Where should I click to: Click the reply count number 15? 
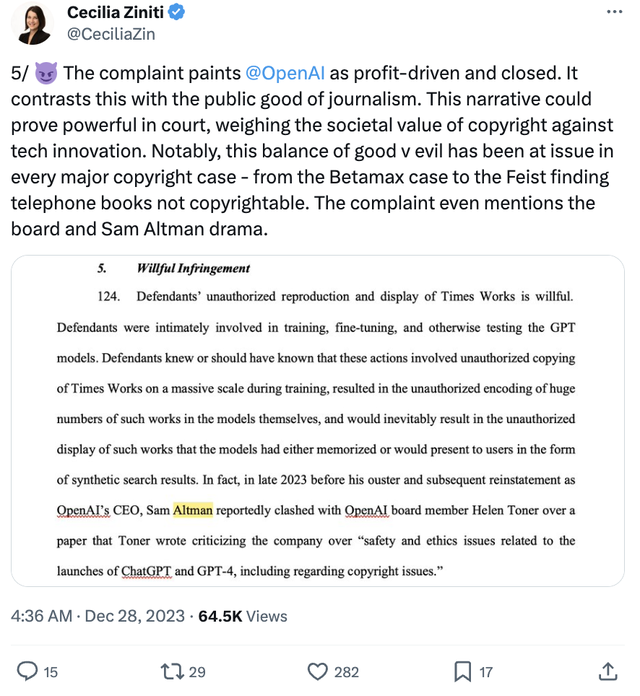tap(50, 672)
